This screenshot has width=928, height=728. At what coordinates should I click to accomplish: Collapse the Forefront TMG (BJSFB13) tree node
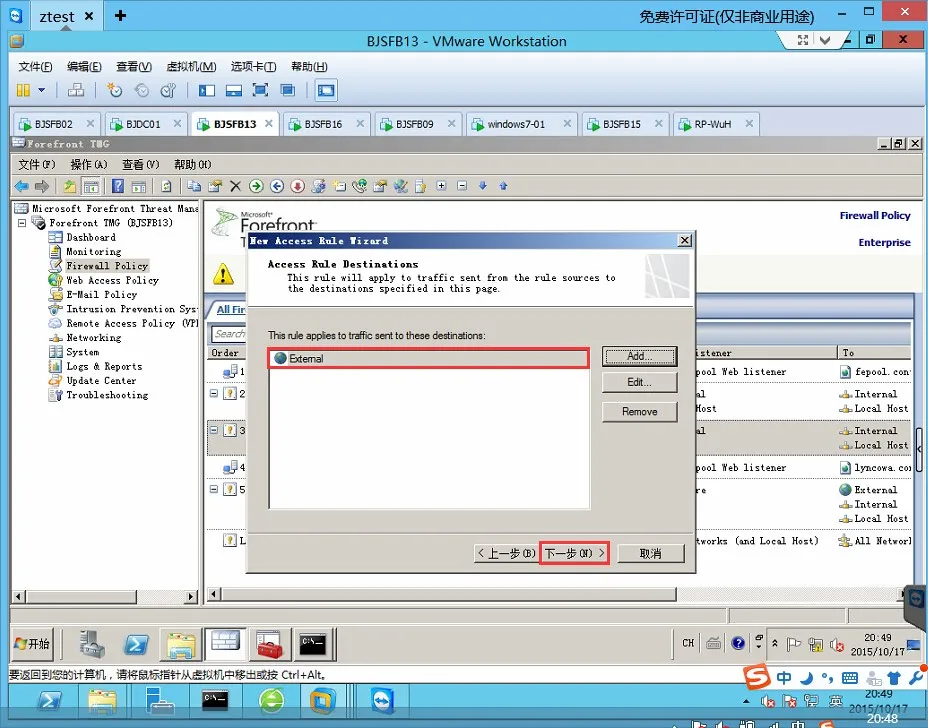(22, 223)
